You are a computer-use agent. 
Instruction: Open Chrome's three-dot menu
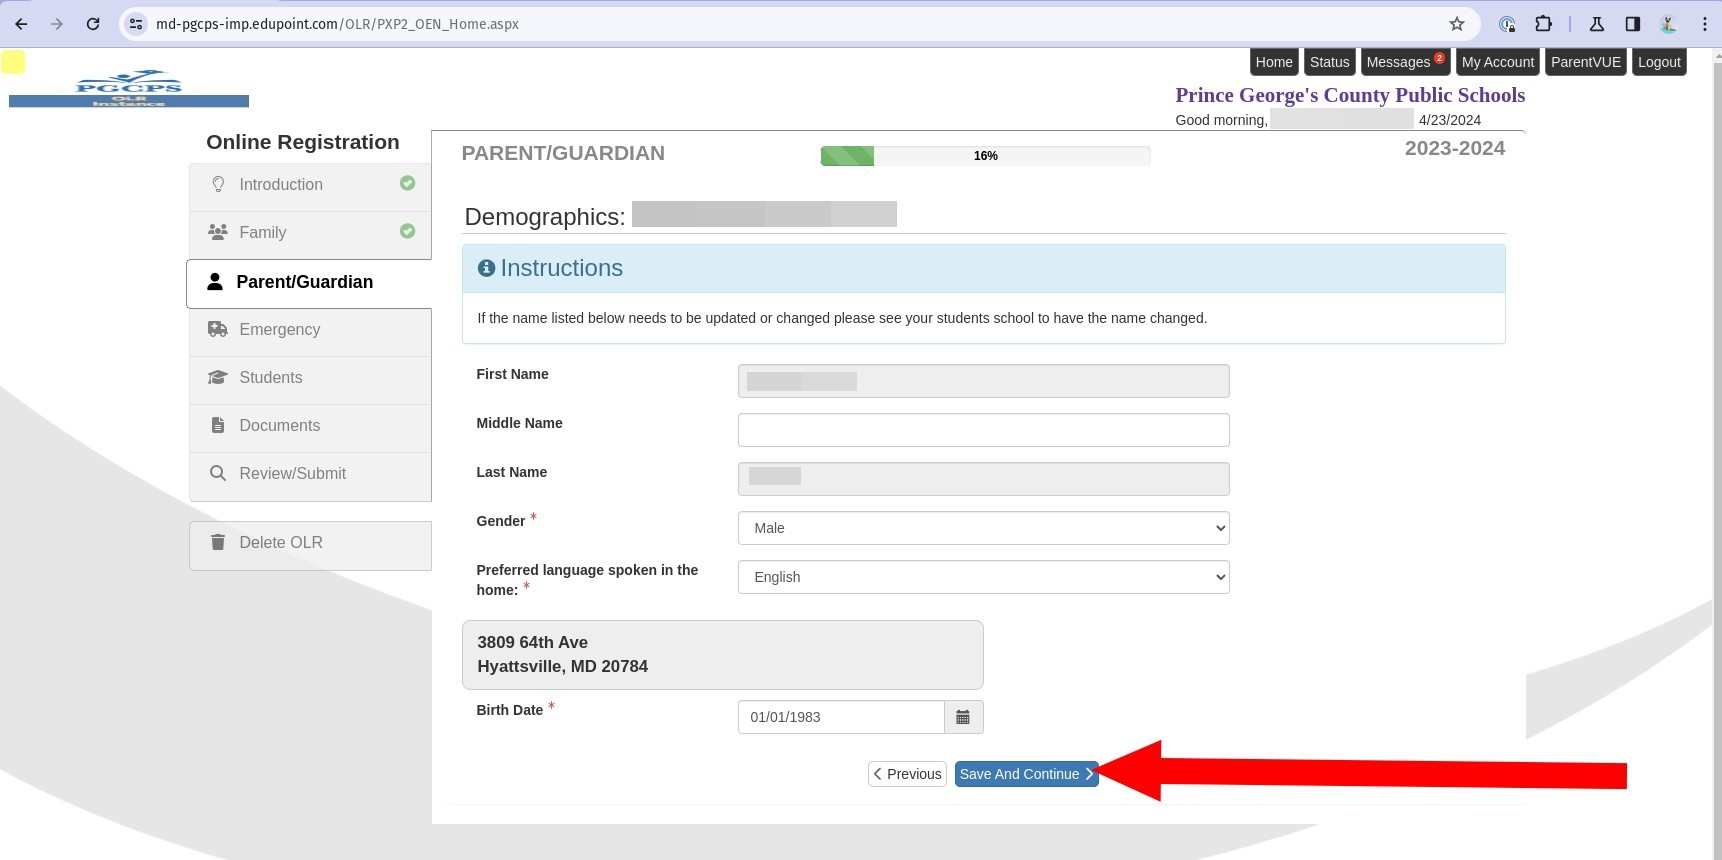click(x=1704, y=24)
